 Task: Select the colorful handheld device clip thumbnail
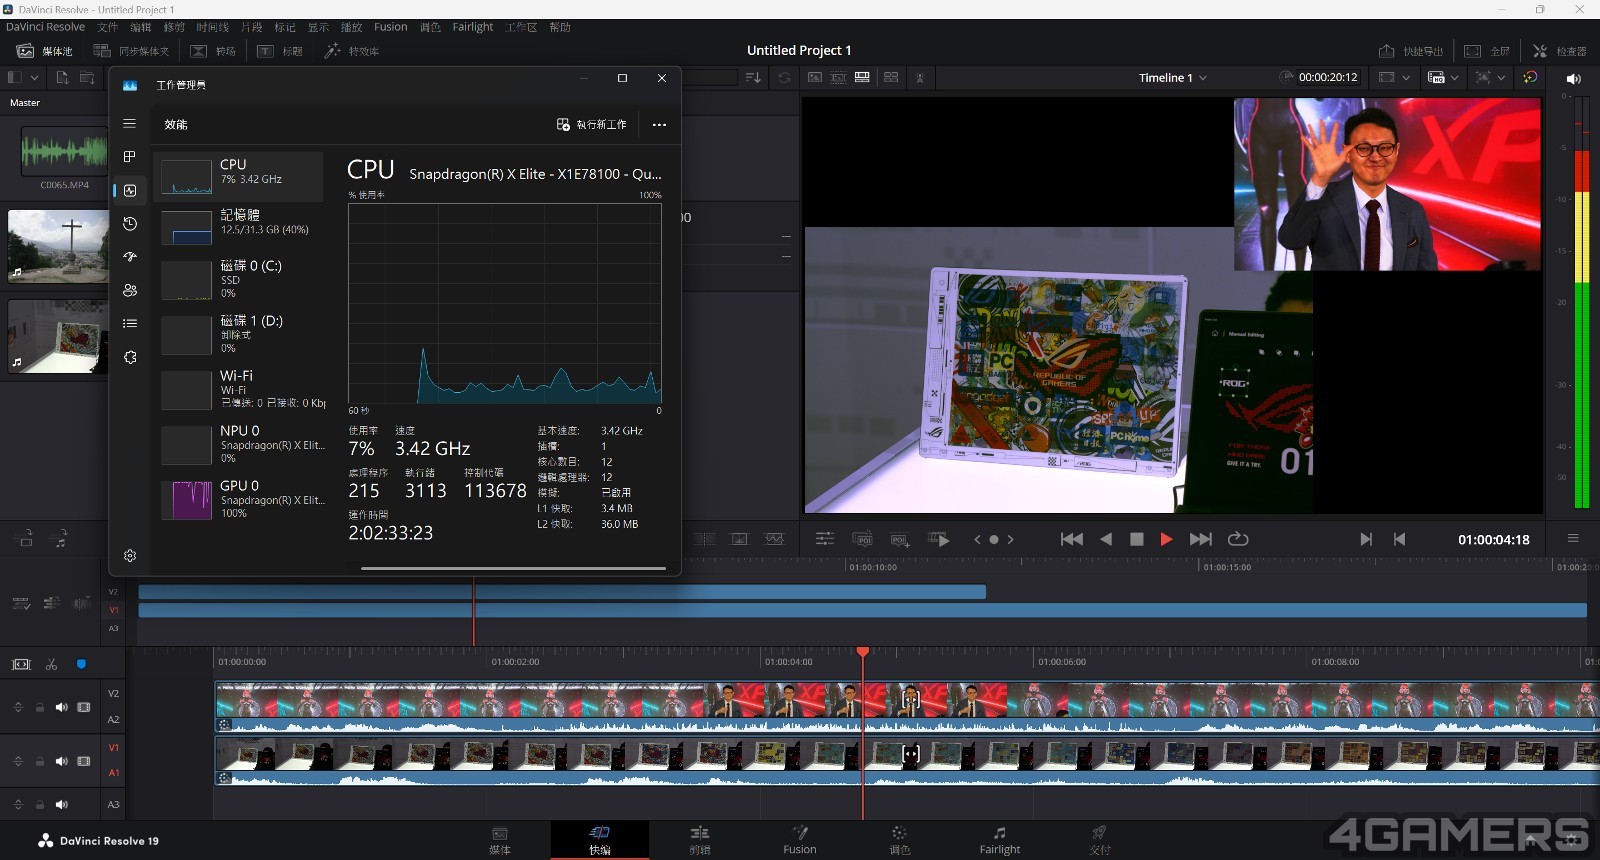click(57, 336)
